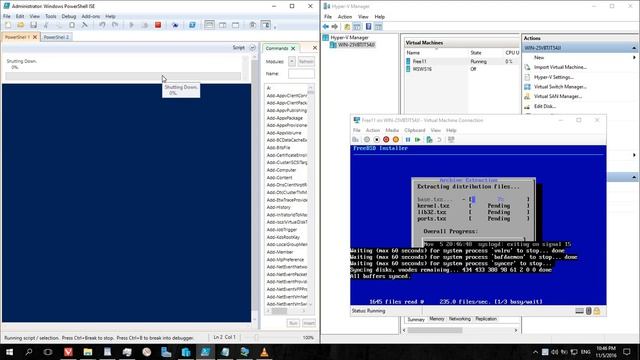Click Edit Disk action
The image size is (640, 360).
click(x=544, y=107)
